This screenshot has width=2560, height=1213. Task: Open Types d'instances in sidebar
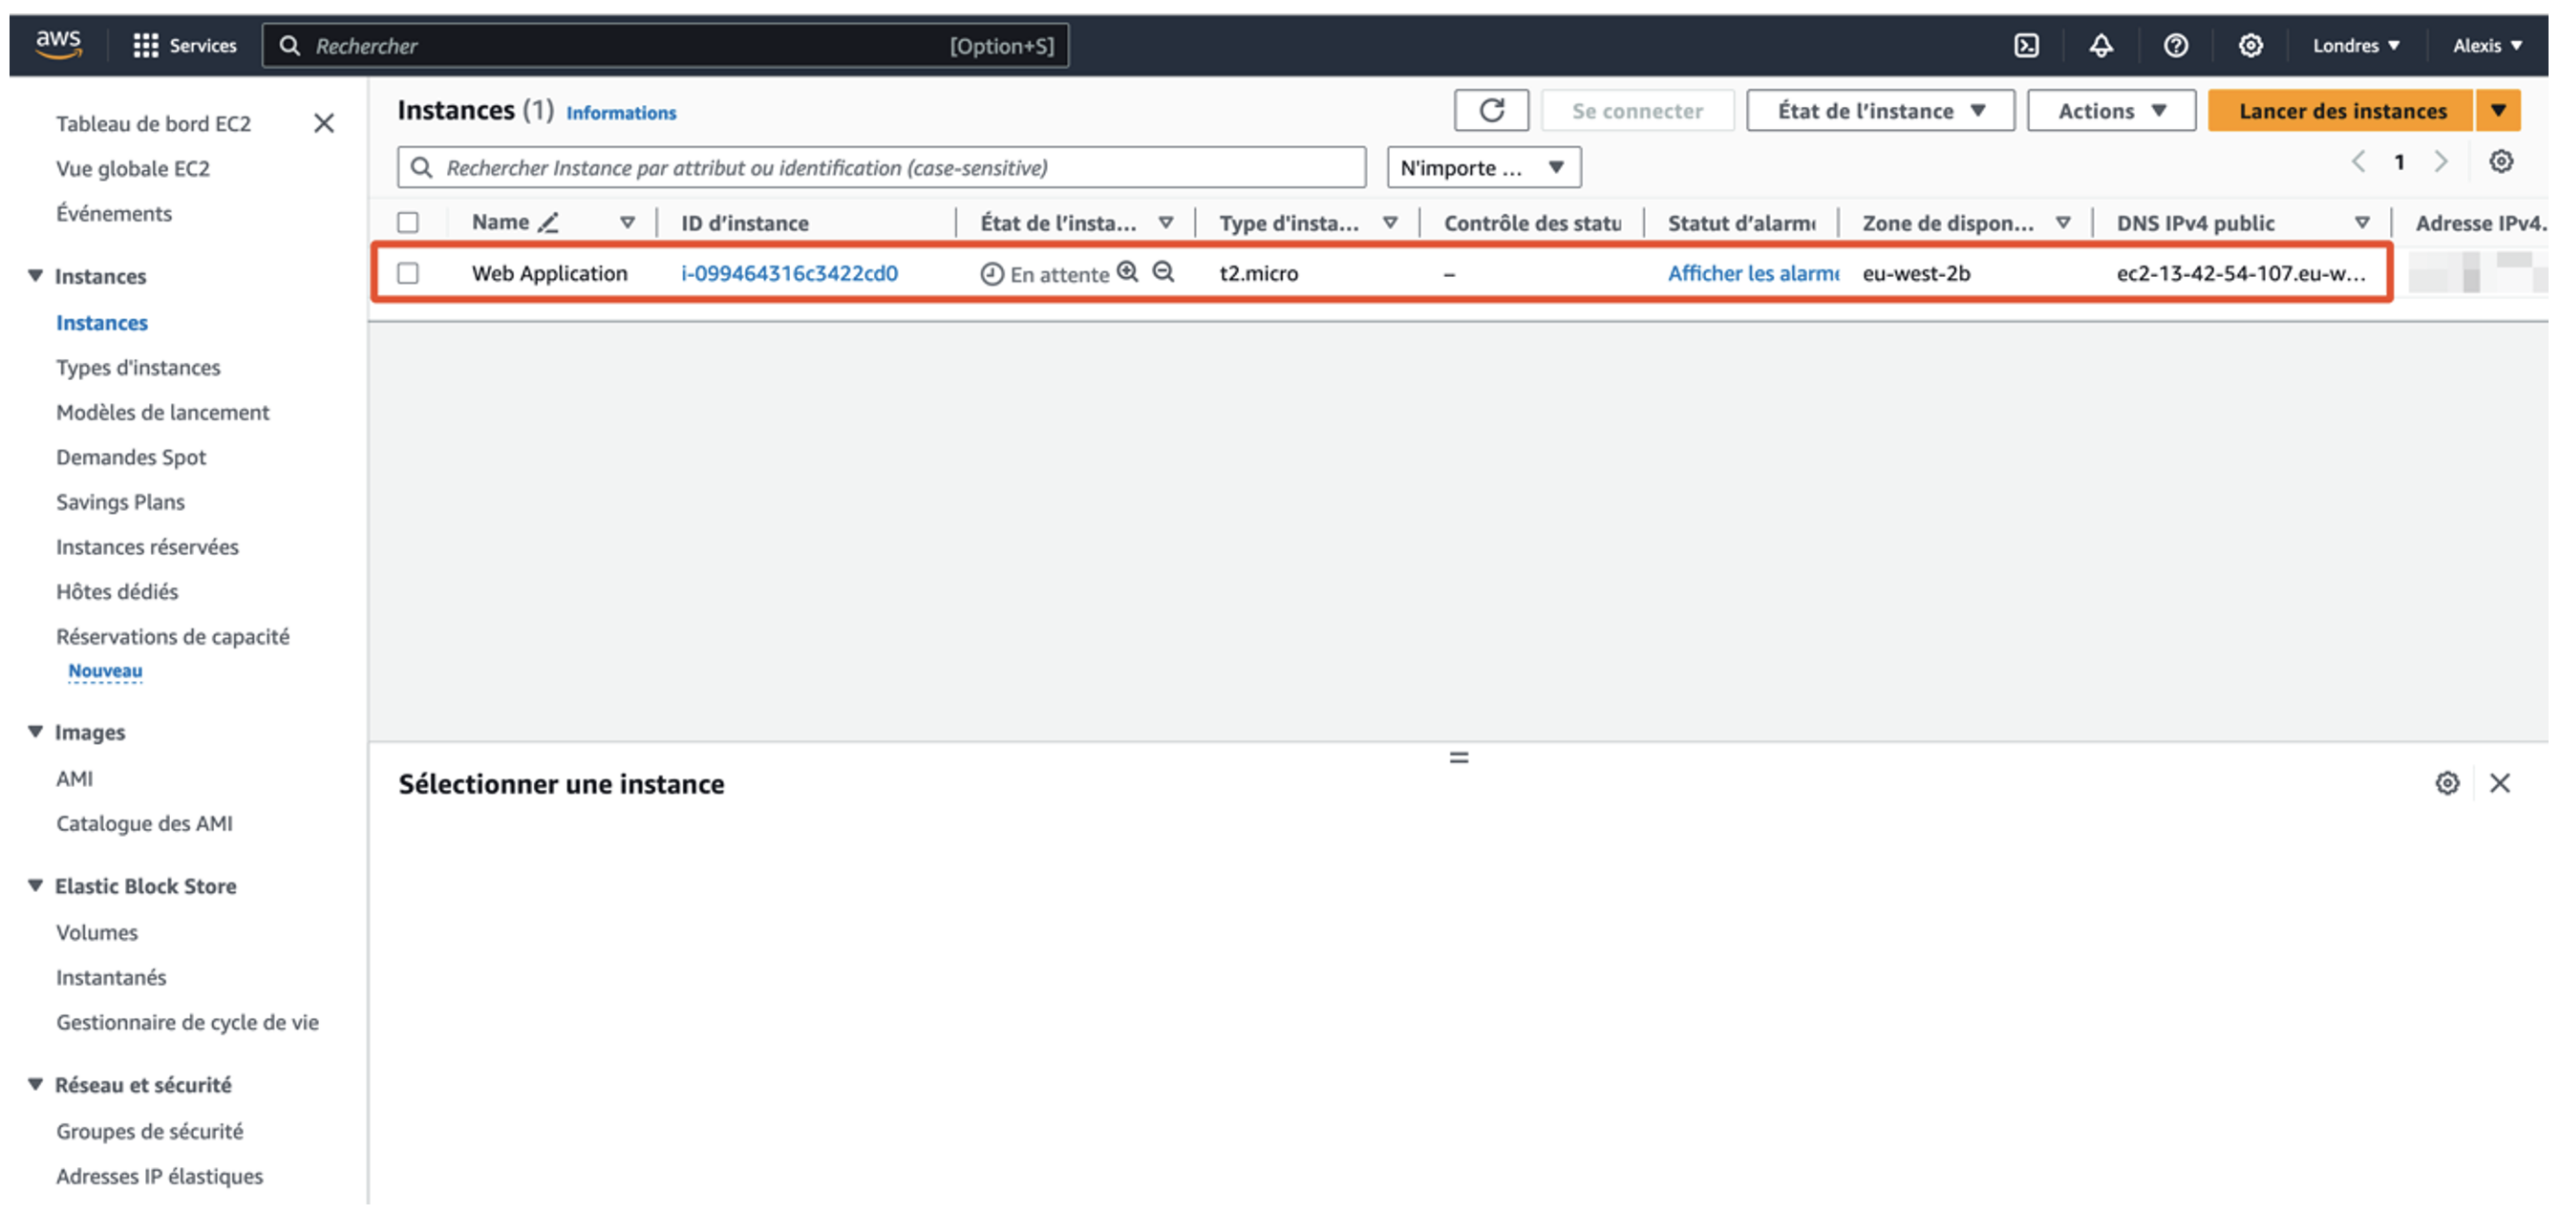(x=138, y=368)
